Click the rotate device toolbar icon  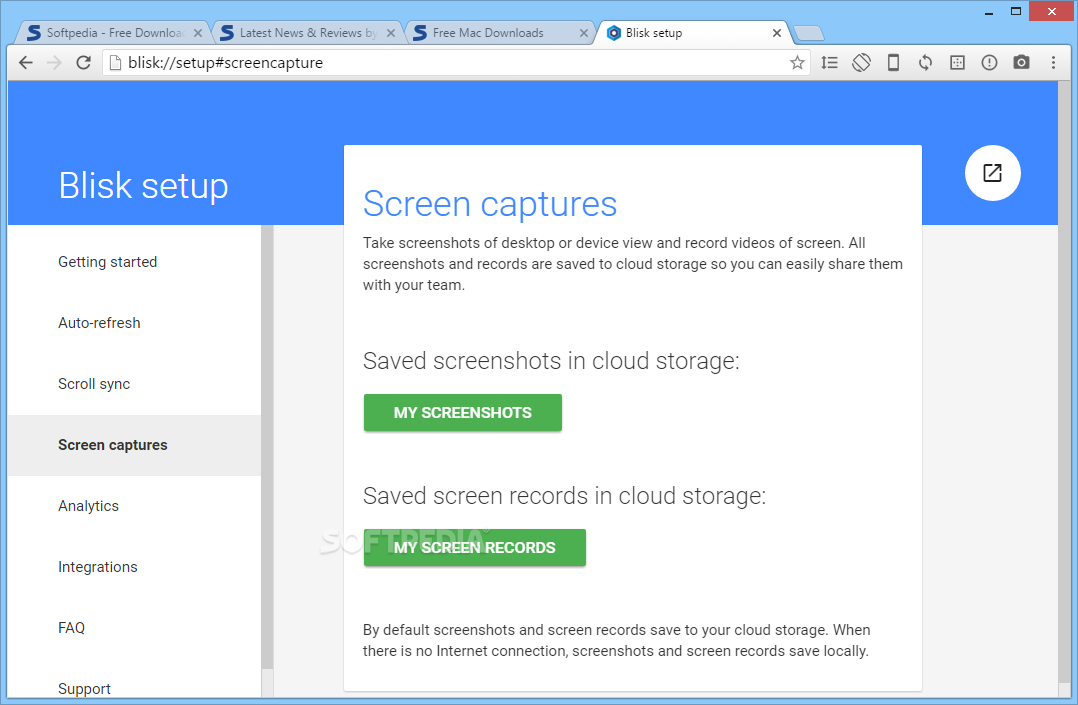861,63
